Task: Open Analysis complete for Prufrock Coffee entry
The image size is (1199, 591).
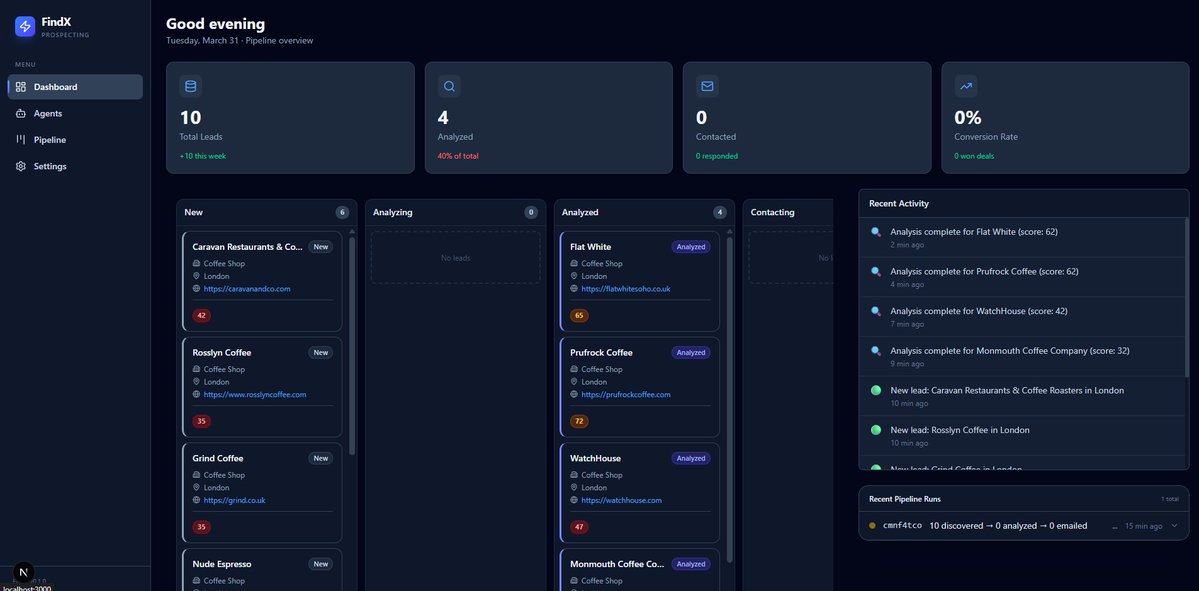Action: pyautogui.click(x=1024, y=277)
